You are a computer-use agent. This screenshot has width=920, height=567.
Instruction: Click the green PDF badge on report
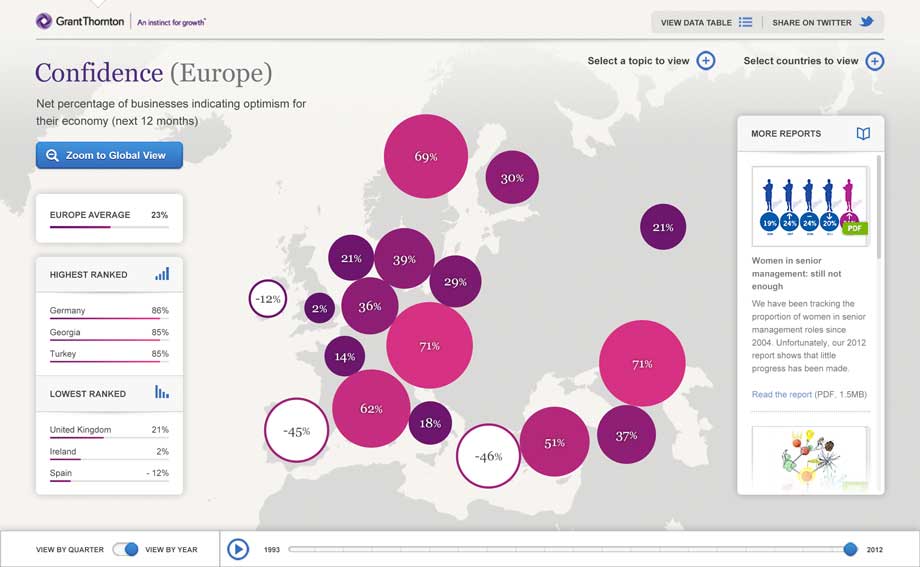854,228
